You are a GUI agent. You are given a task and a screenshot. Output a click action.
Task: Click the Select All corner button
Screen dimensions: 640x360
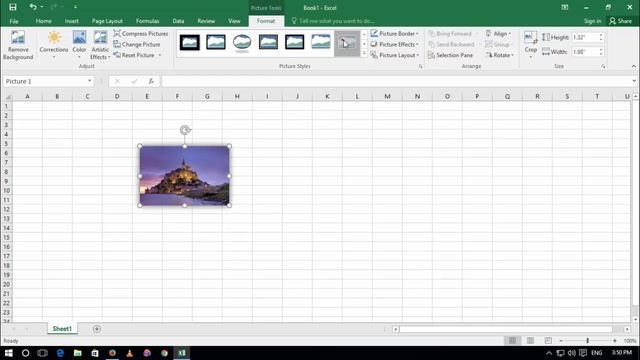click(x=7, y=97)
